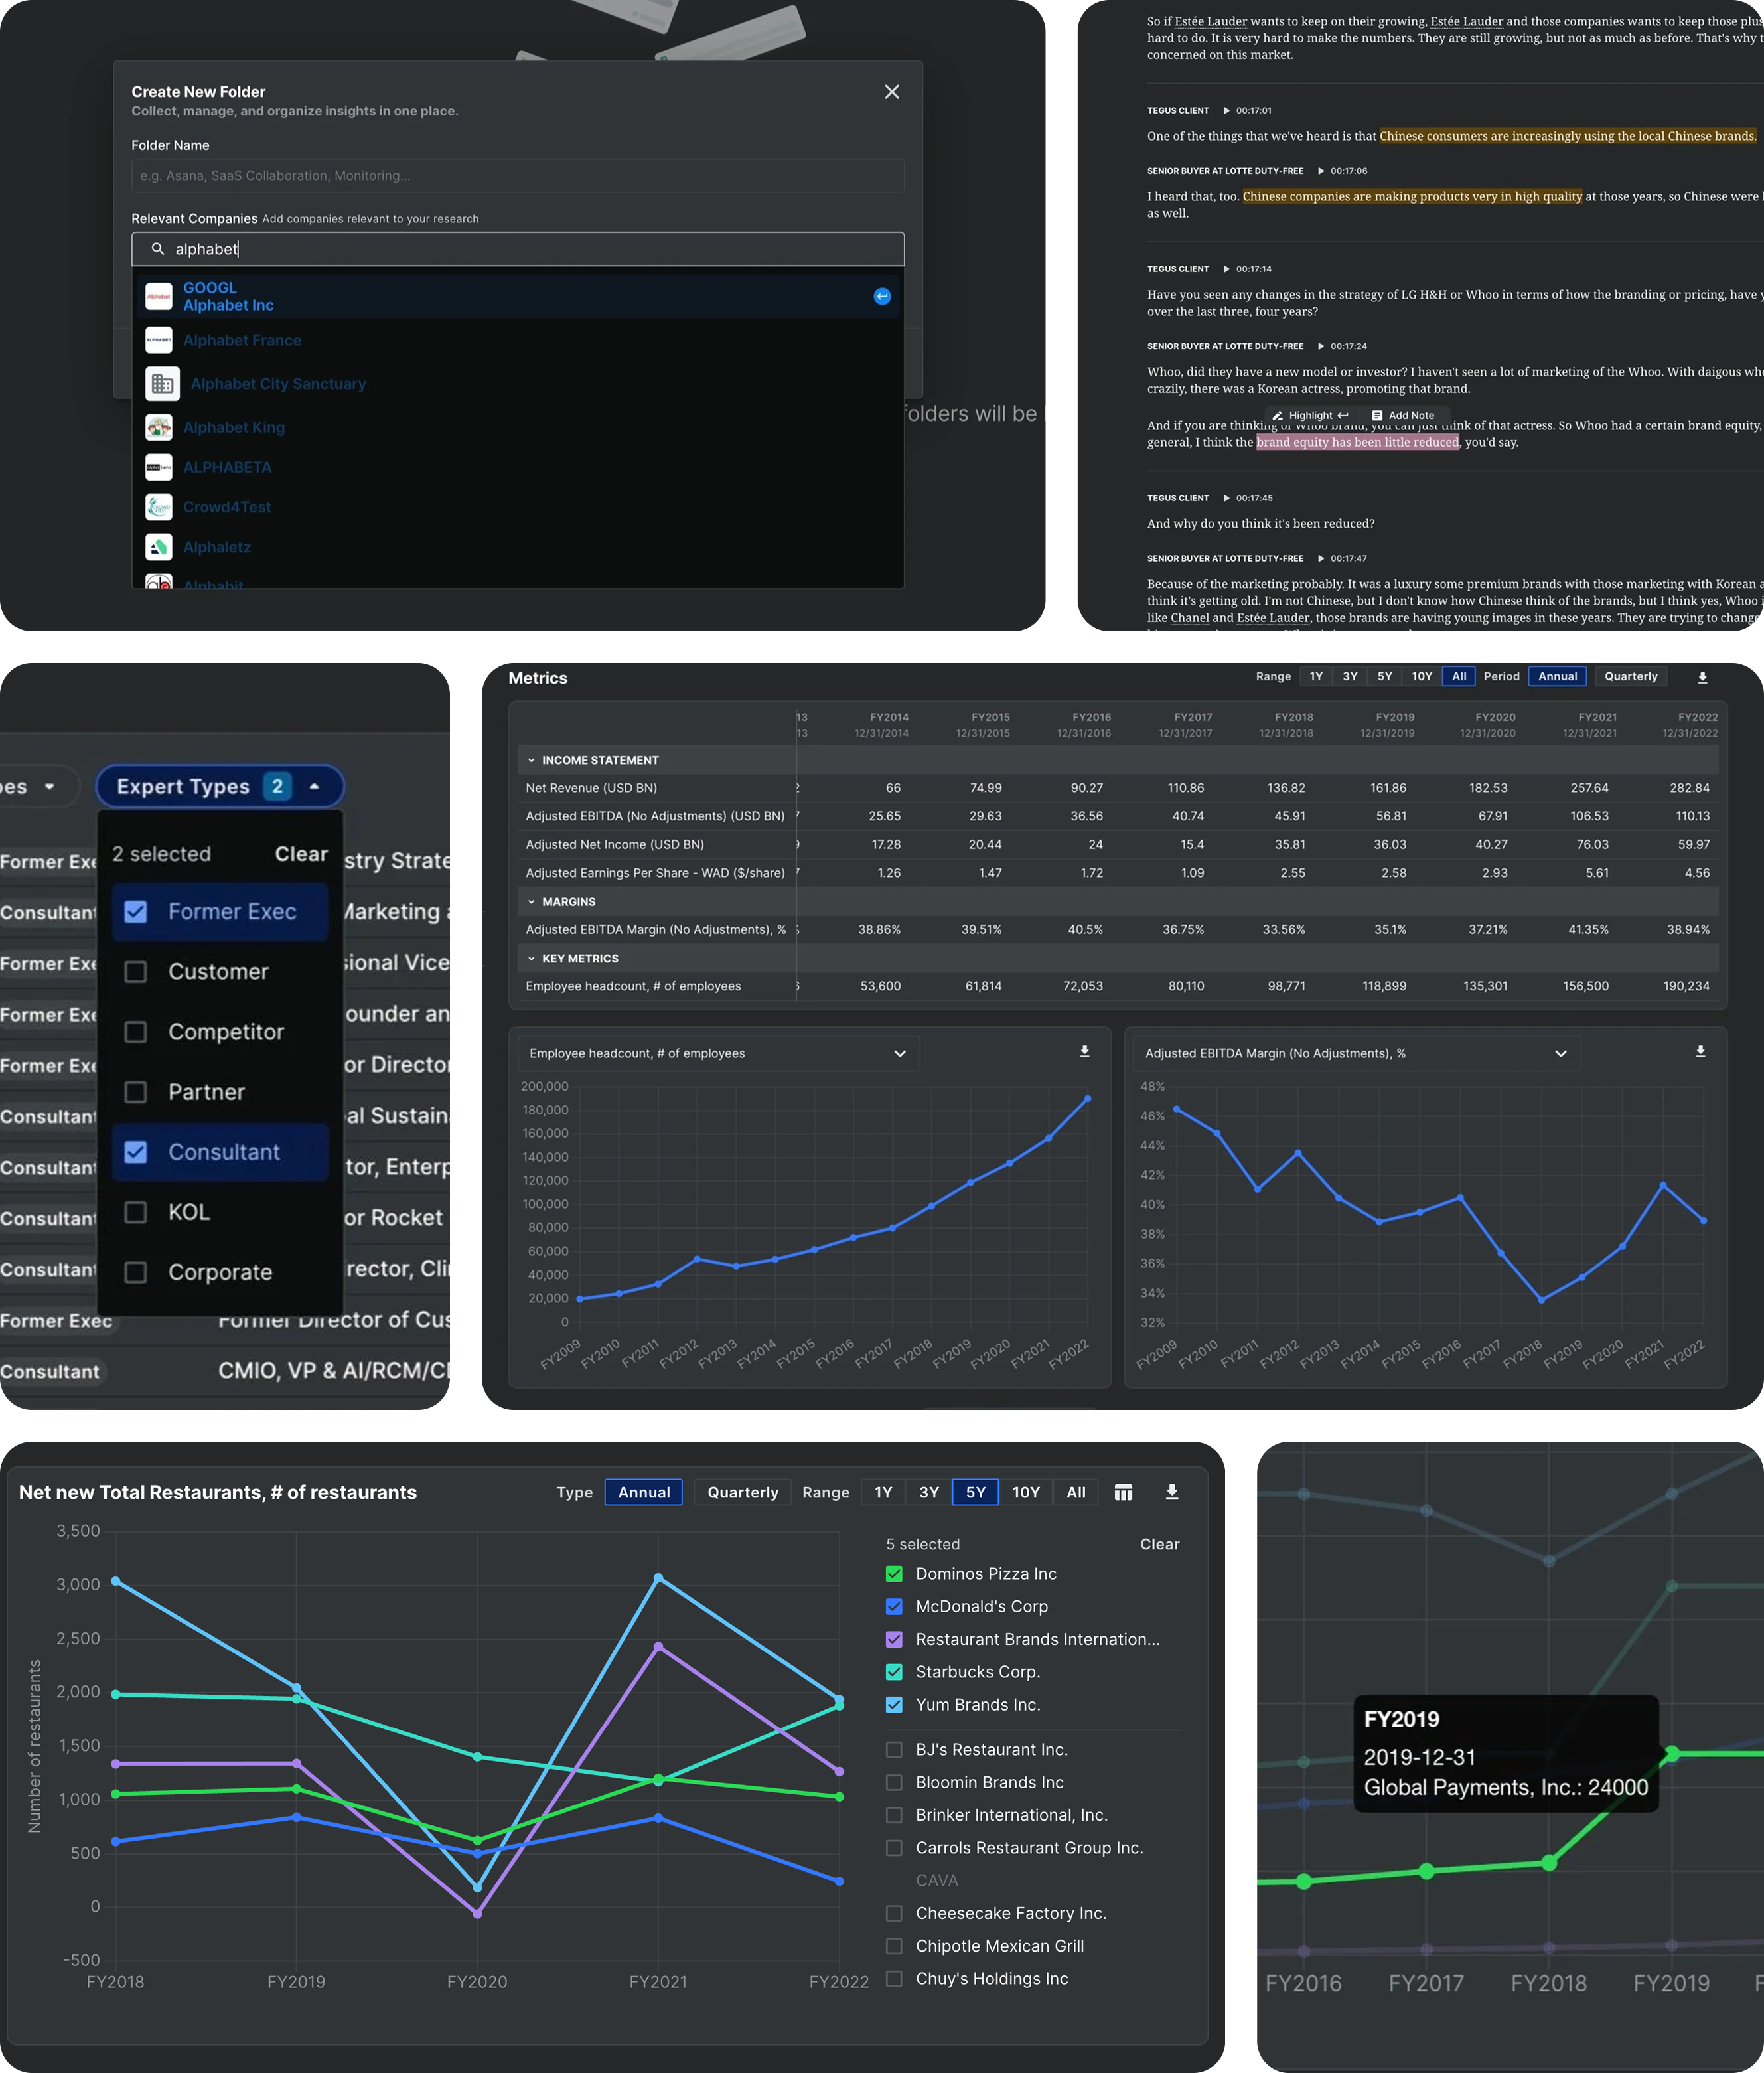Click the Add Note icon
Image resolution: width=1764 pixels, height=2073 pixels.
(x=1377, y=415)
